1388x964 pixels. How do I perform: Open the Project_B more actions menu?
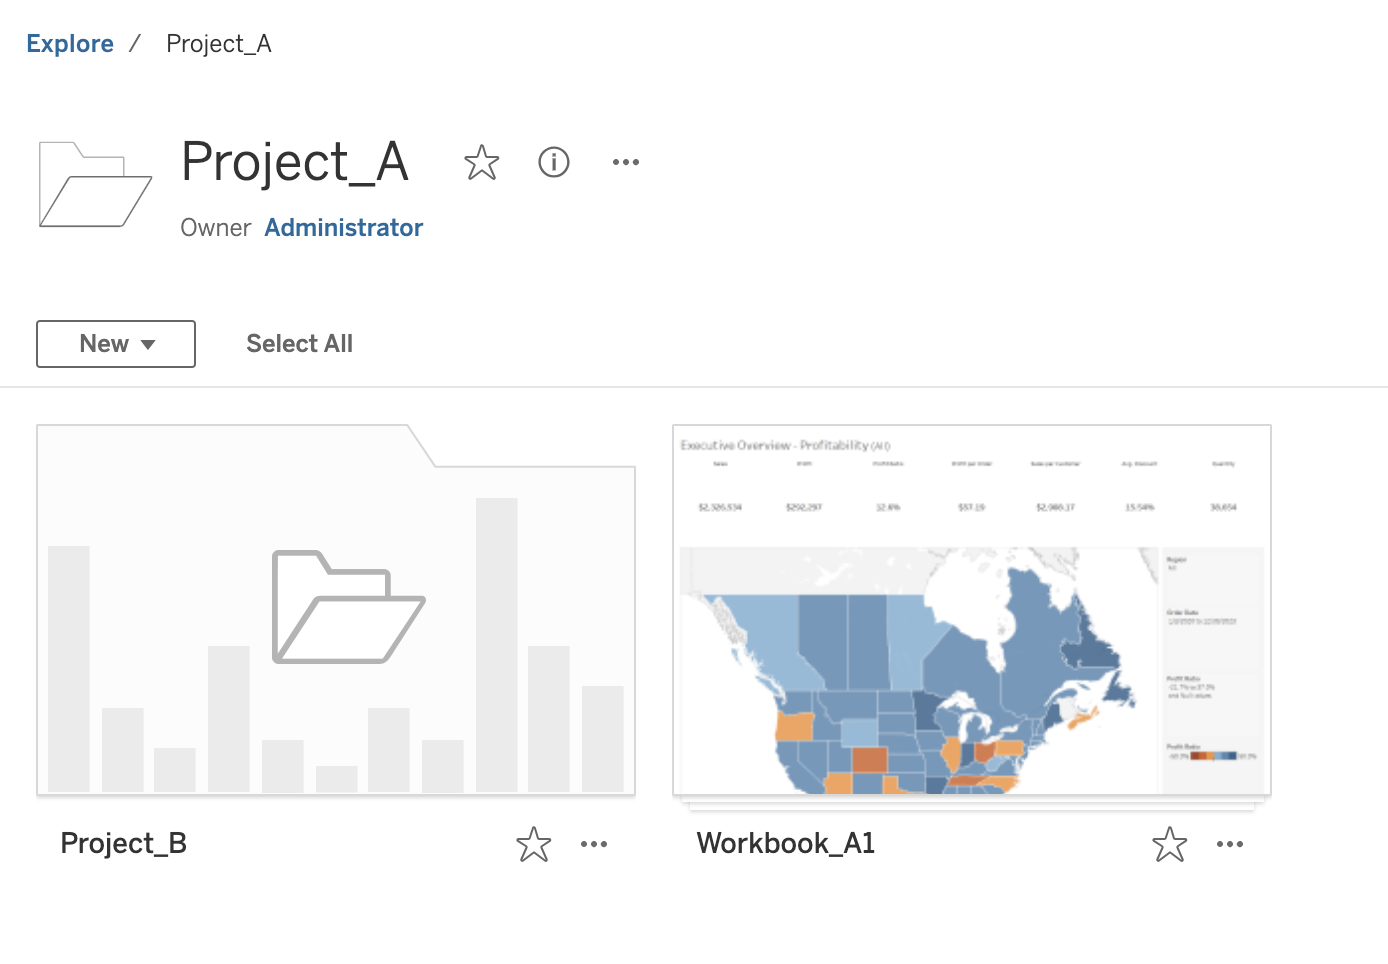click(x=594, y=844)
